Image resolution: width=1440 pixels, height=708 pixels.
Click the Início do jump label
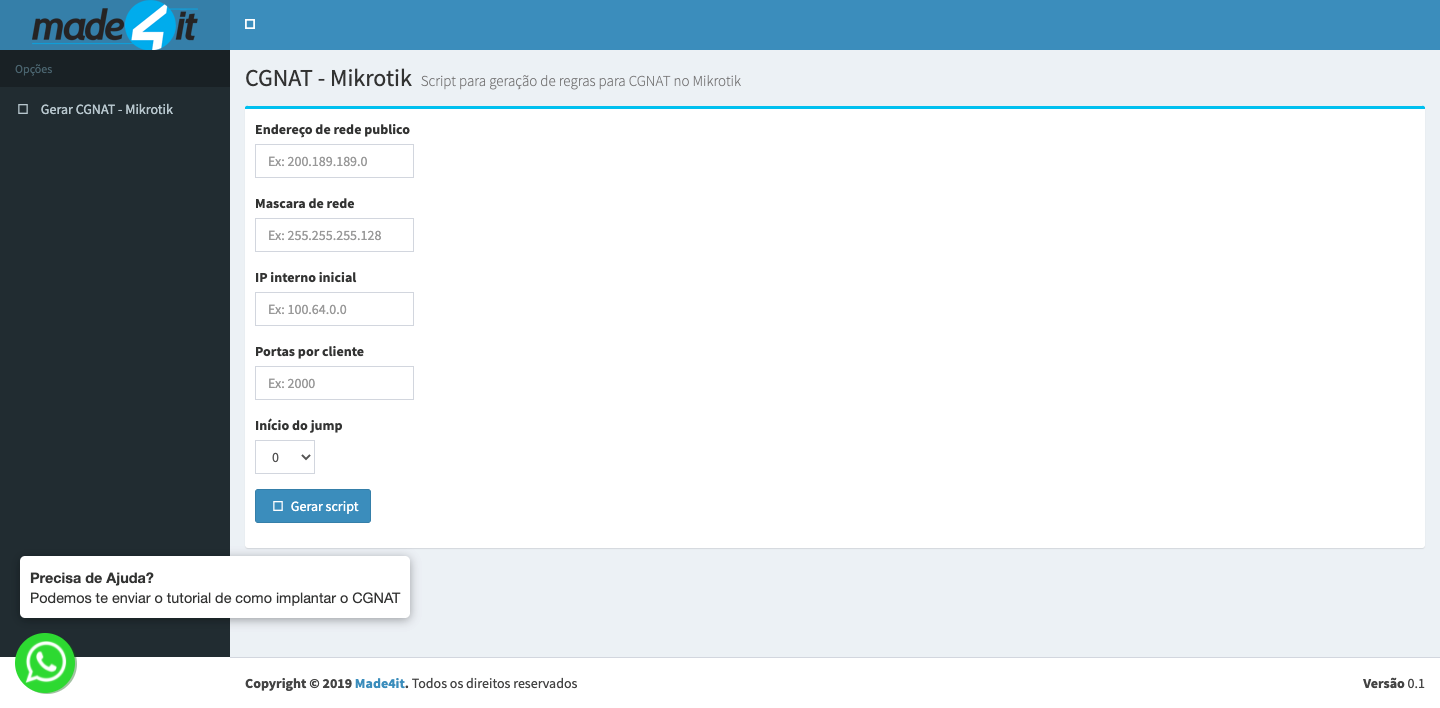pos(299,425)
